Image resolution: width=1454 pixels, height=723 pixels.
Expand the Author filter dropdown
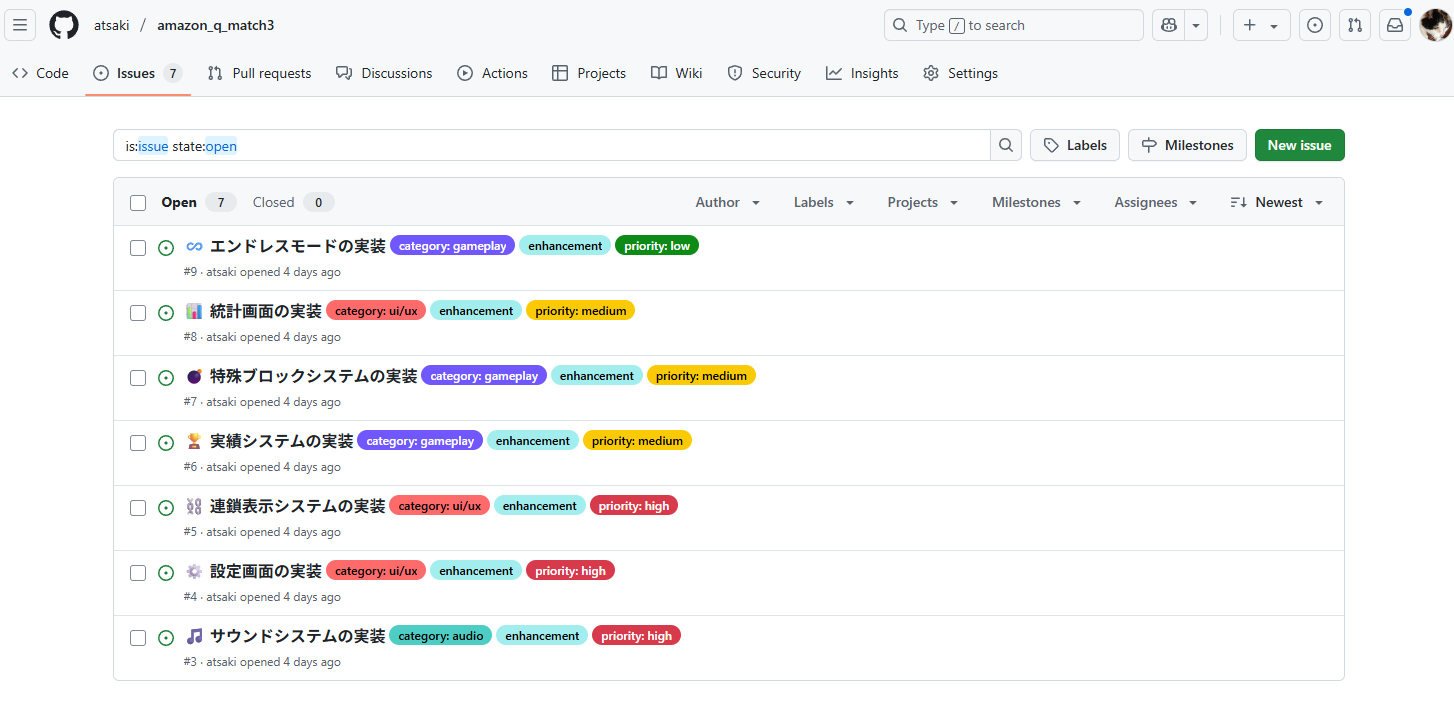click(x=728, y=202)
